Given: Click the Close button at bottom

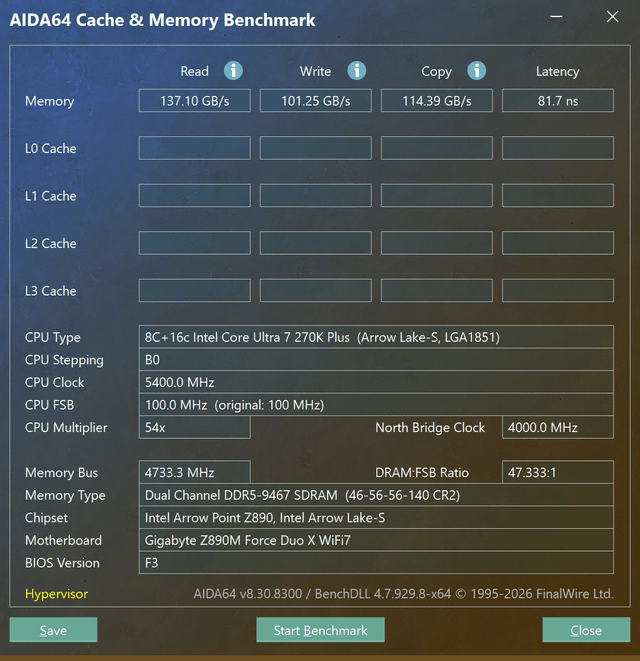Looking at the screenshot, I should [586, 630].
